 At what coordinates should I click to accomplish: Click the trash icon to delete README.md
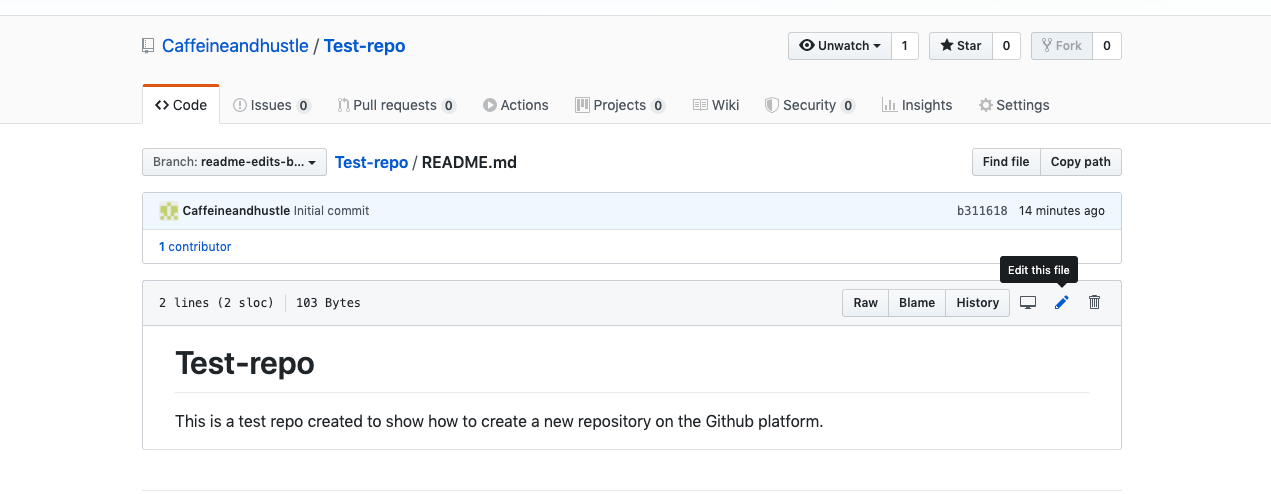coord(1094,302)
